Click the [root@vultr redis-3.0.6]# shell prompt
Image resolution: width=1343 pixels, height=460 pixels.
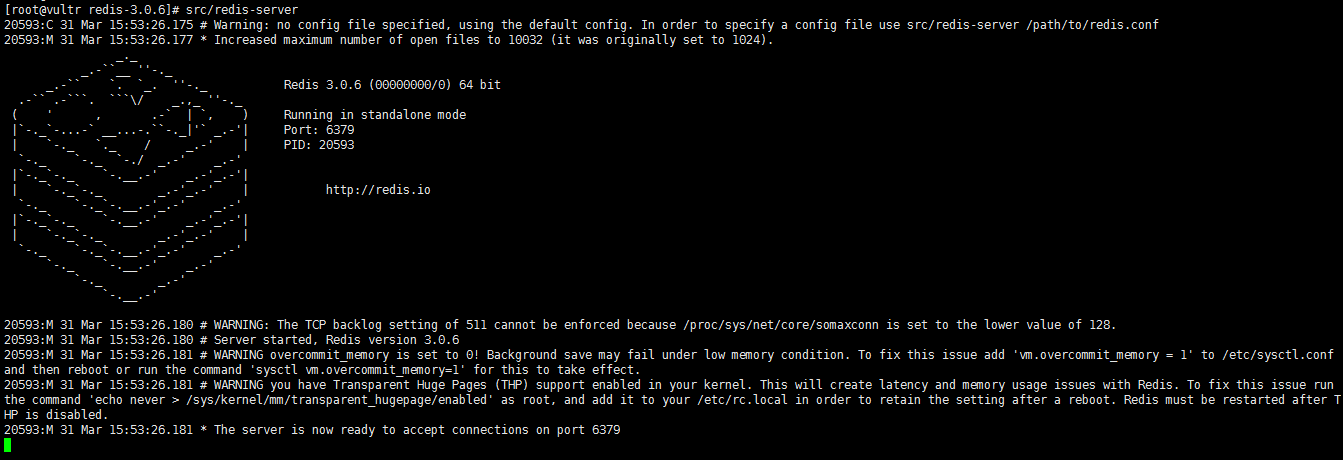click(x=91, y=9)
